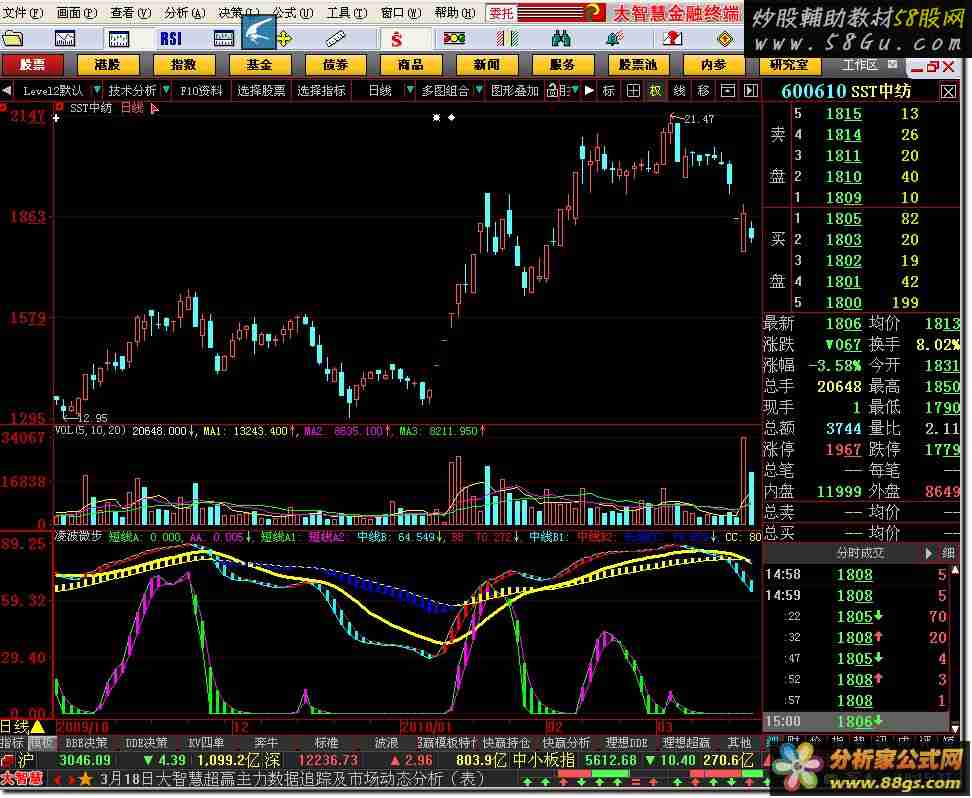
Task: Select the DDE决策 indicator tab
Action: [146, 743]
